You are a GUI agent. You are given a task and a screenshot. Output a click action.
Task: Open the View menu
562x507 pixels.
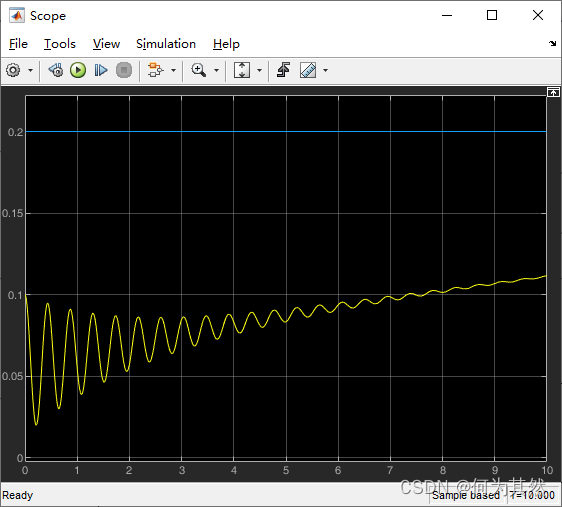click(106, 44)
